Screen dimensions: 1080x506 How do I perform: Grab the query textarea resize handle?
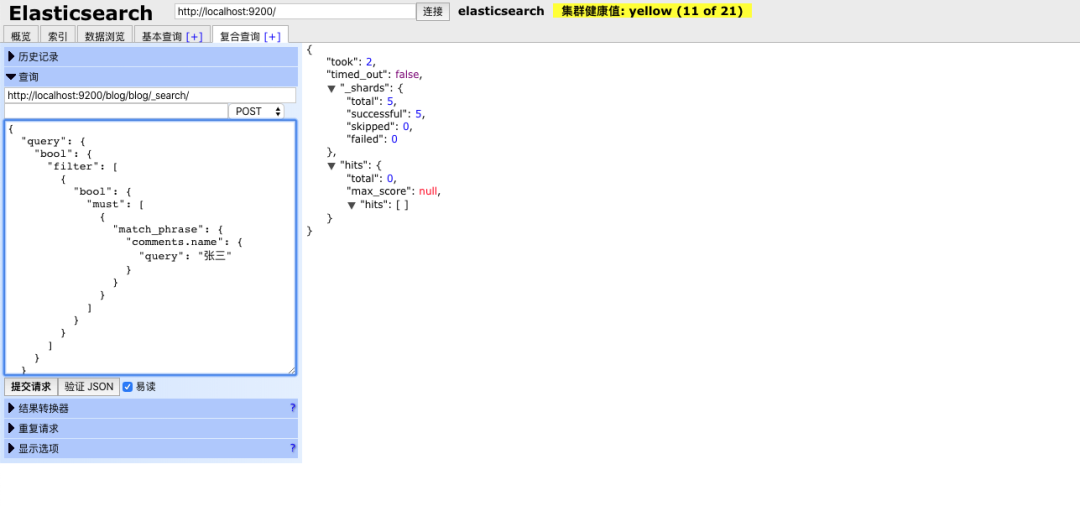[x=291, y=370]
